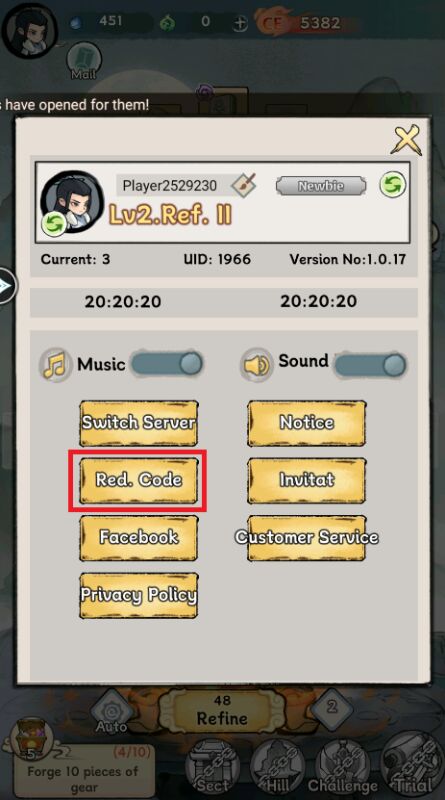The height and width of the screenshot is (800, 445).
Task: Open the Sect tab at bottom
Action: [x=212, y=767]
